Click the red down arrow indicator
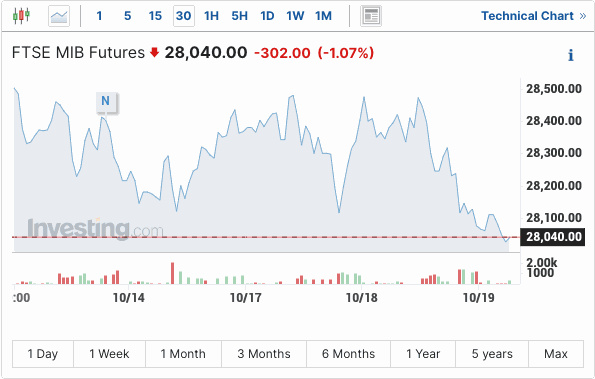Screen dimensions: 595x379 click(x=154, y=52)
